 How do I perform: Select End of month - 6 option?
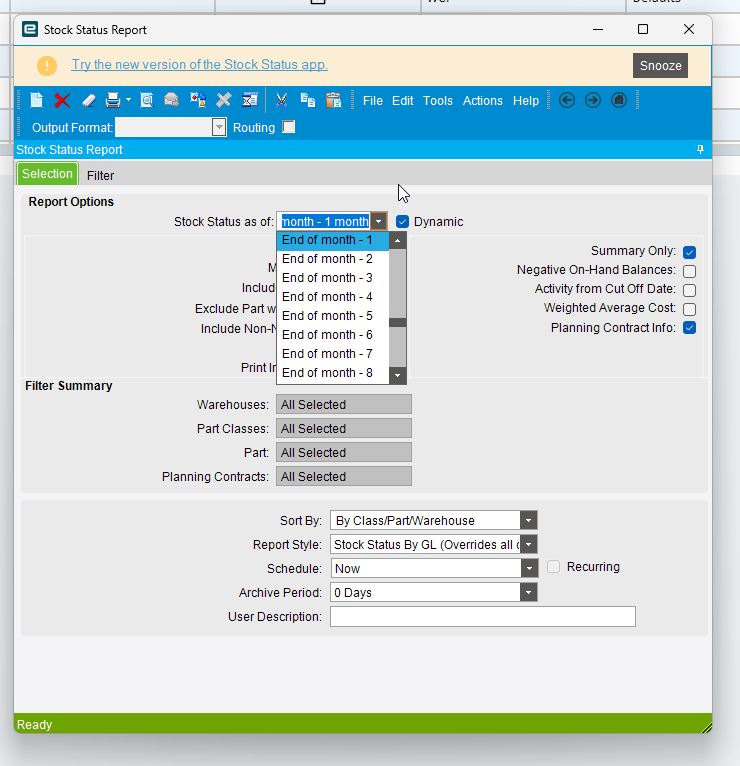[333, 335]
